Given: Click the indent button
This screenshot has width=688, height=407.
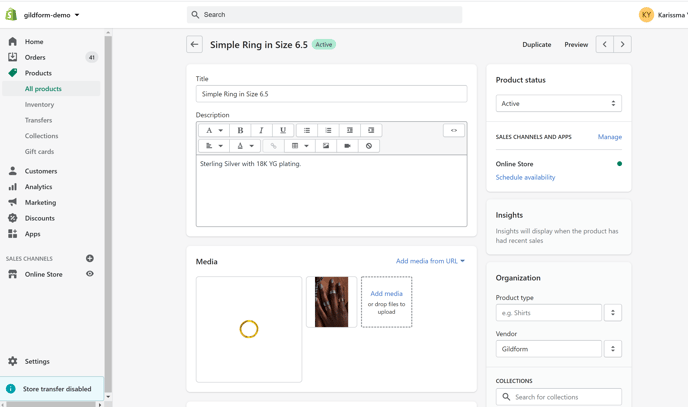Looking at the screenshot, I should pos(371,130).
